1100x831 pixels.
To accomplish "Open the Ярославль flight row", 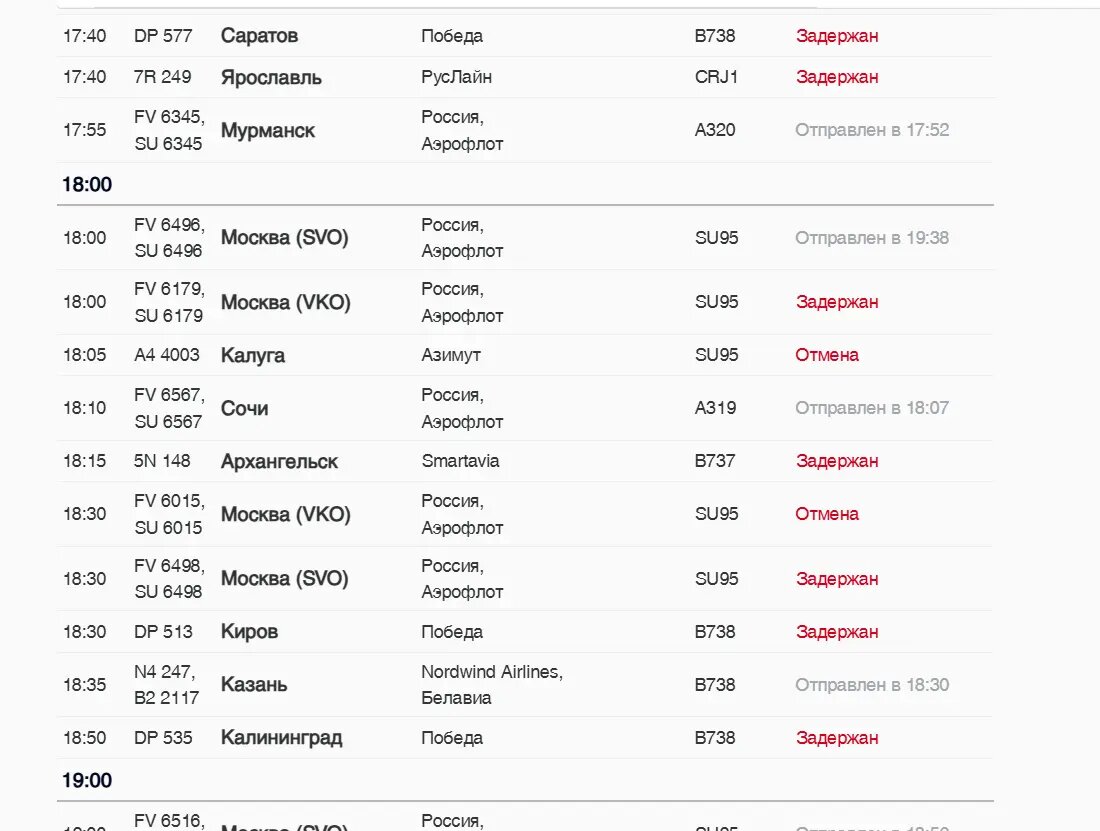I will point(271,77).
